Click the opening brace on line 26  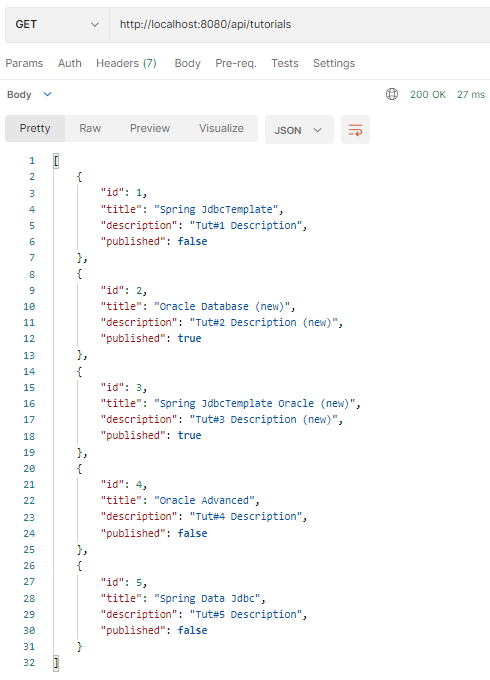[x=79, y=566]
